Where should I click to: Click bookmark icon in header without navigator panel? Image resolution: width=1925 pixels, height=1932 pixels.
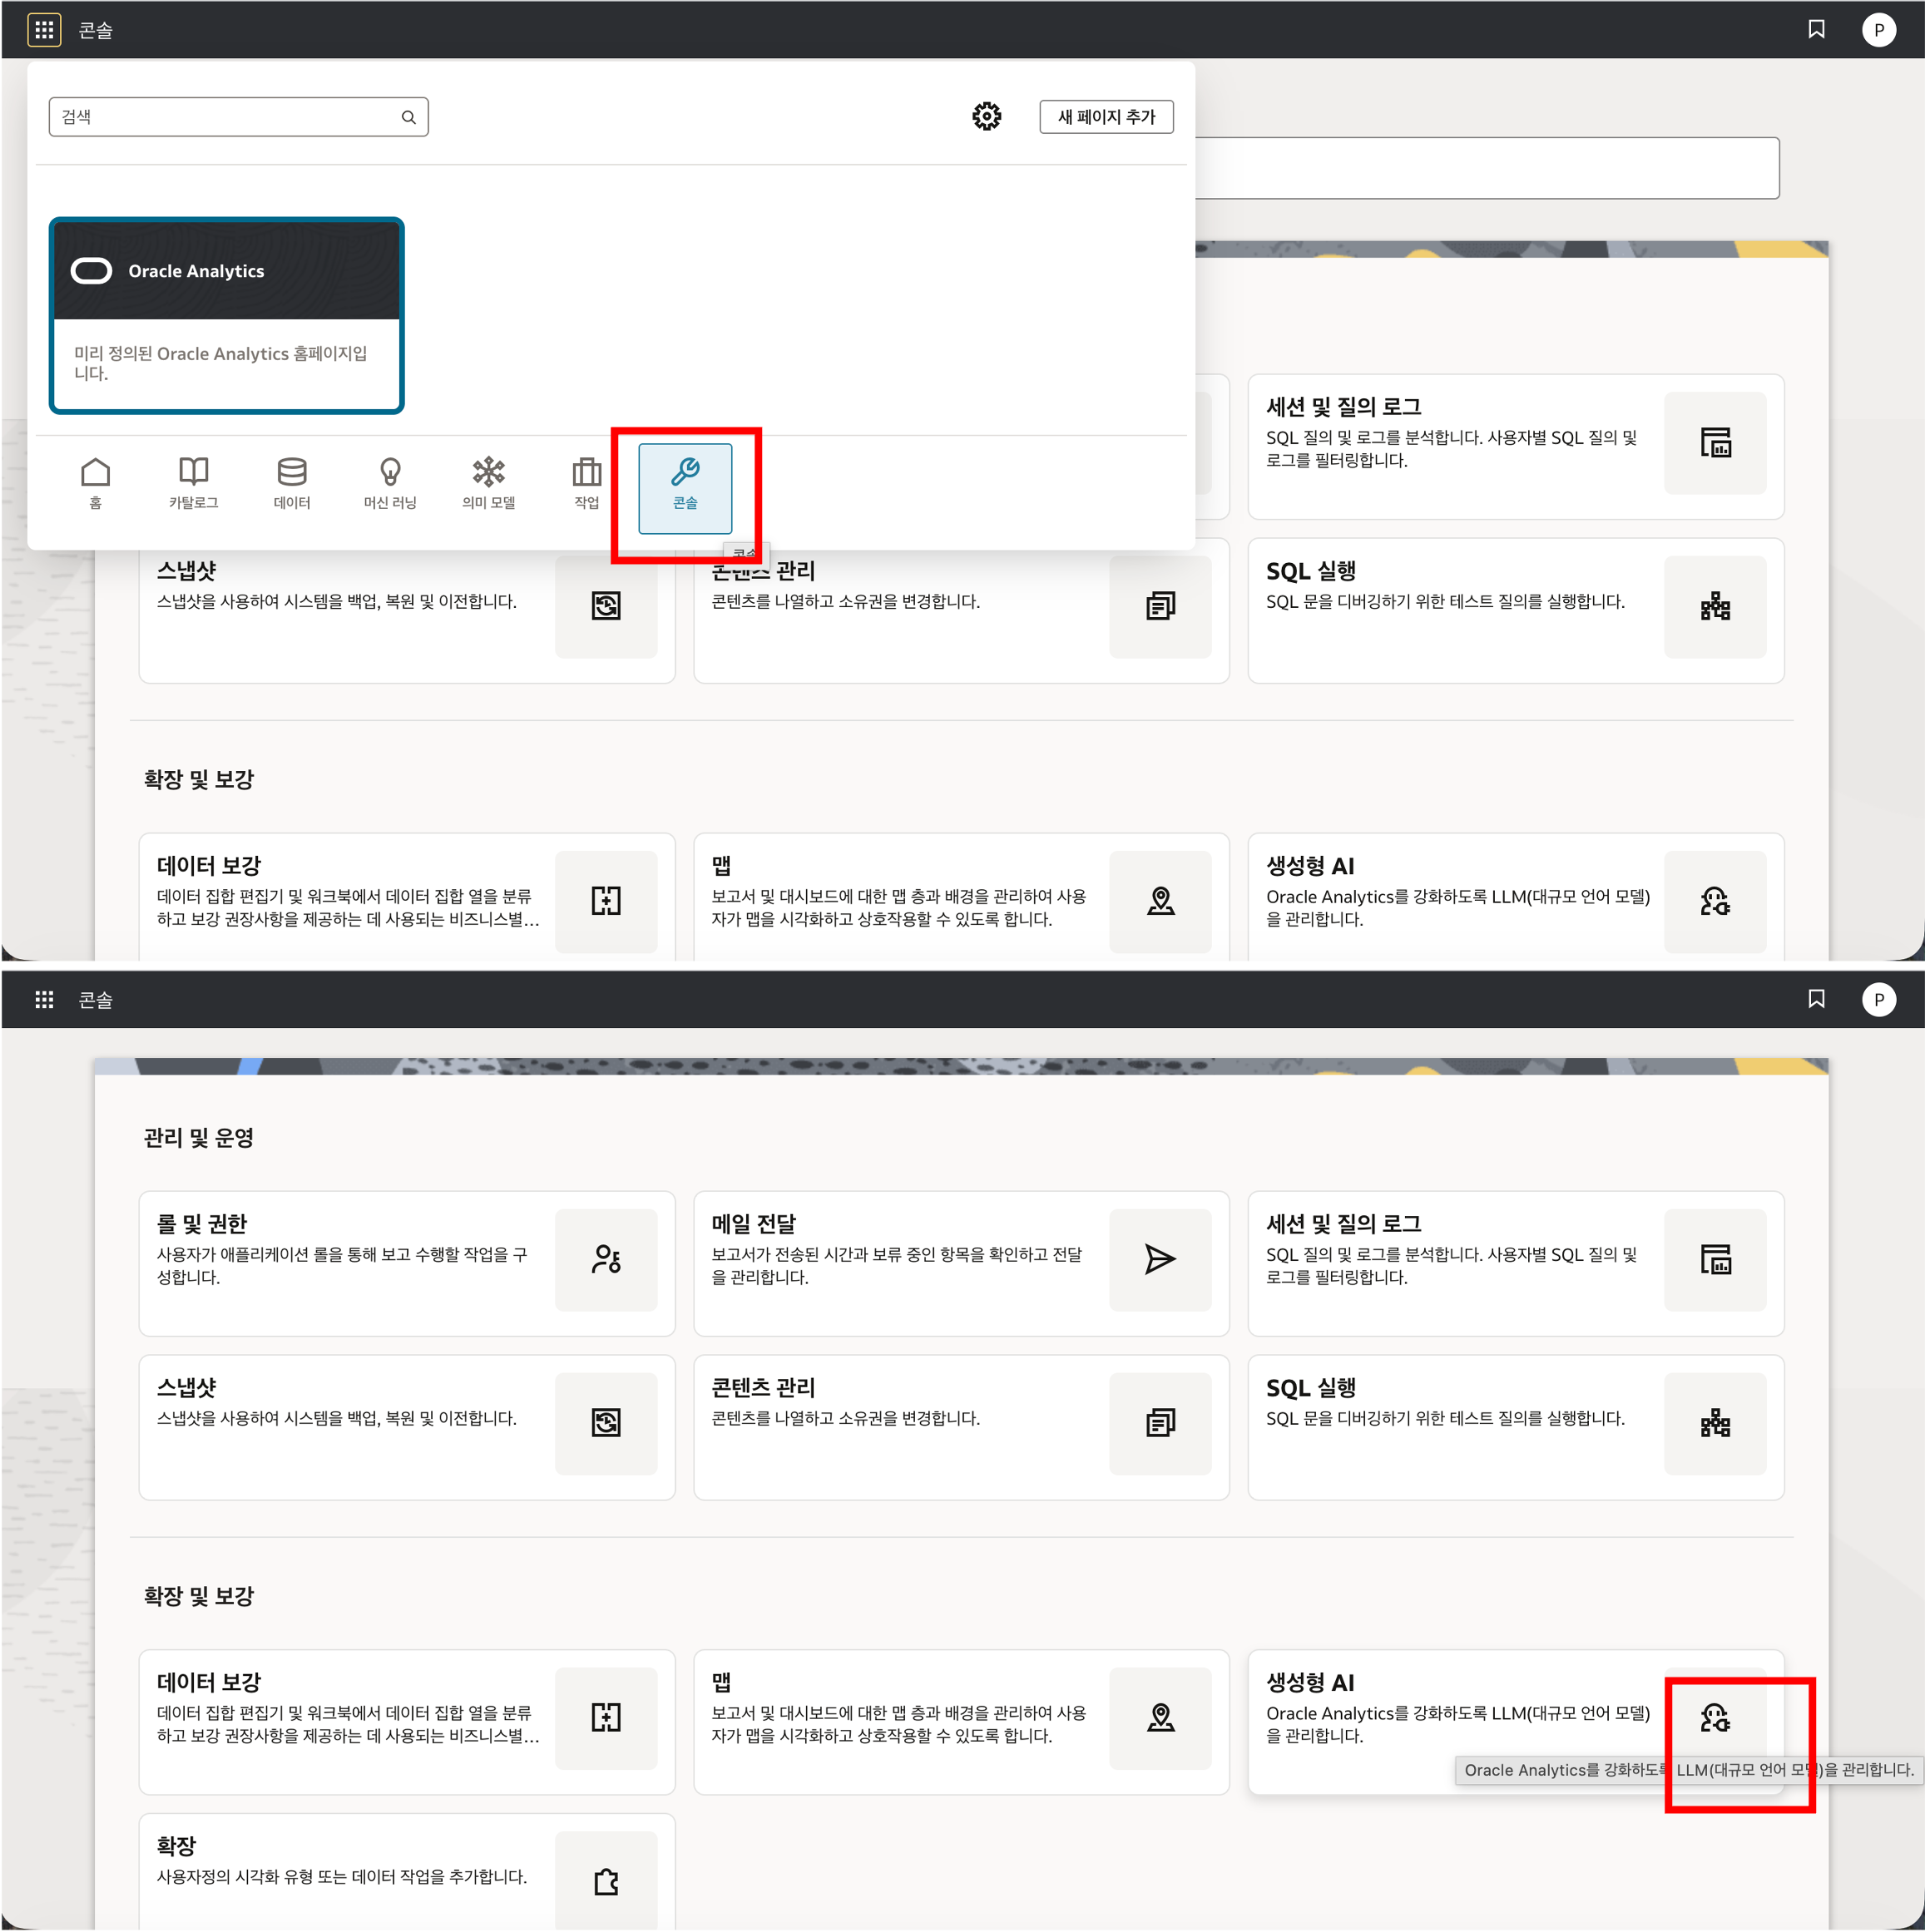click(1816, 999)
